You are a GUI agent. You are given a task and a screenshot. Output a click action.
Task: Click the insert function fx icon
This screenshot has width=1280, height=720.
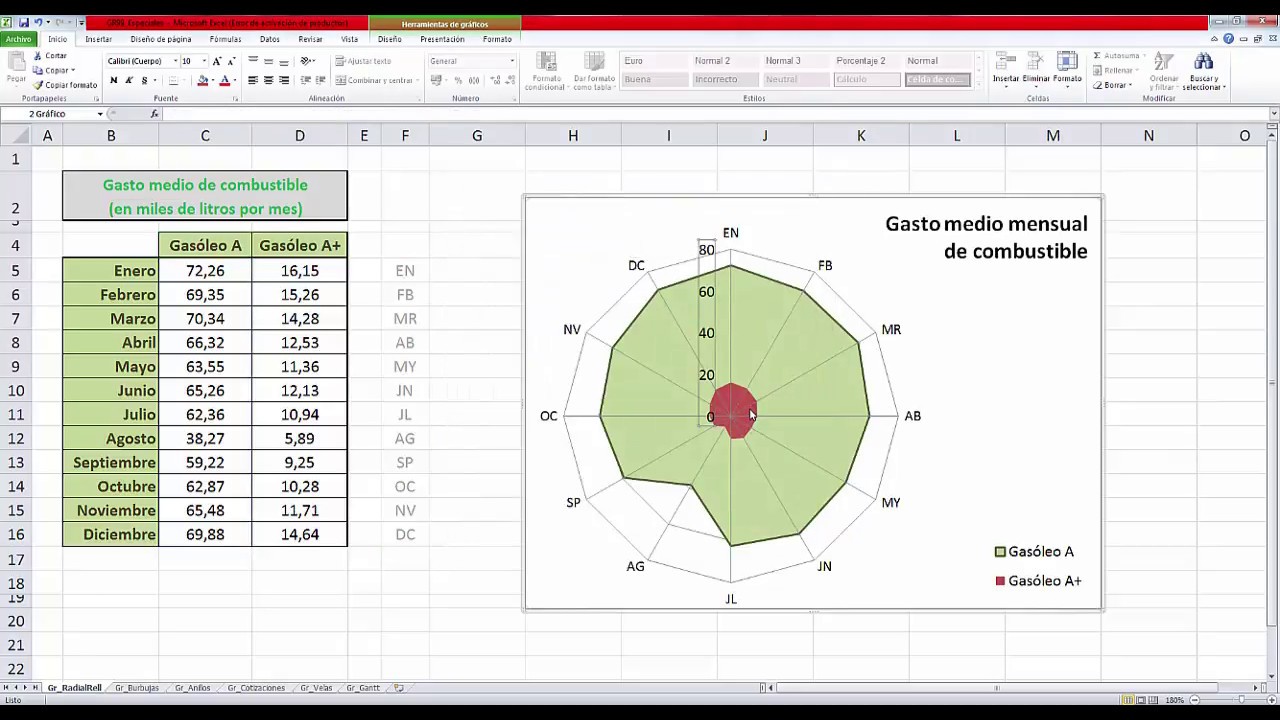[154, 114]
